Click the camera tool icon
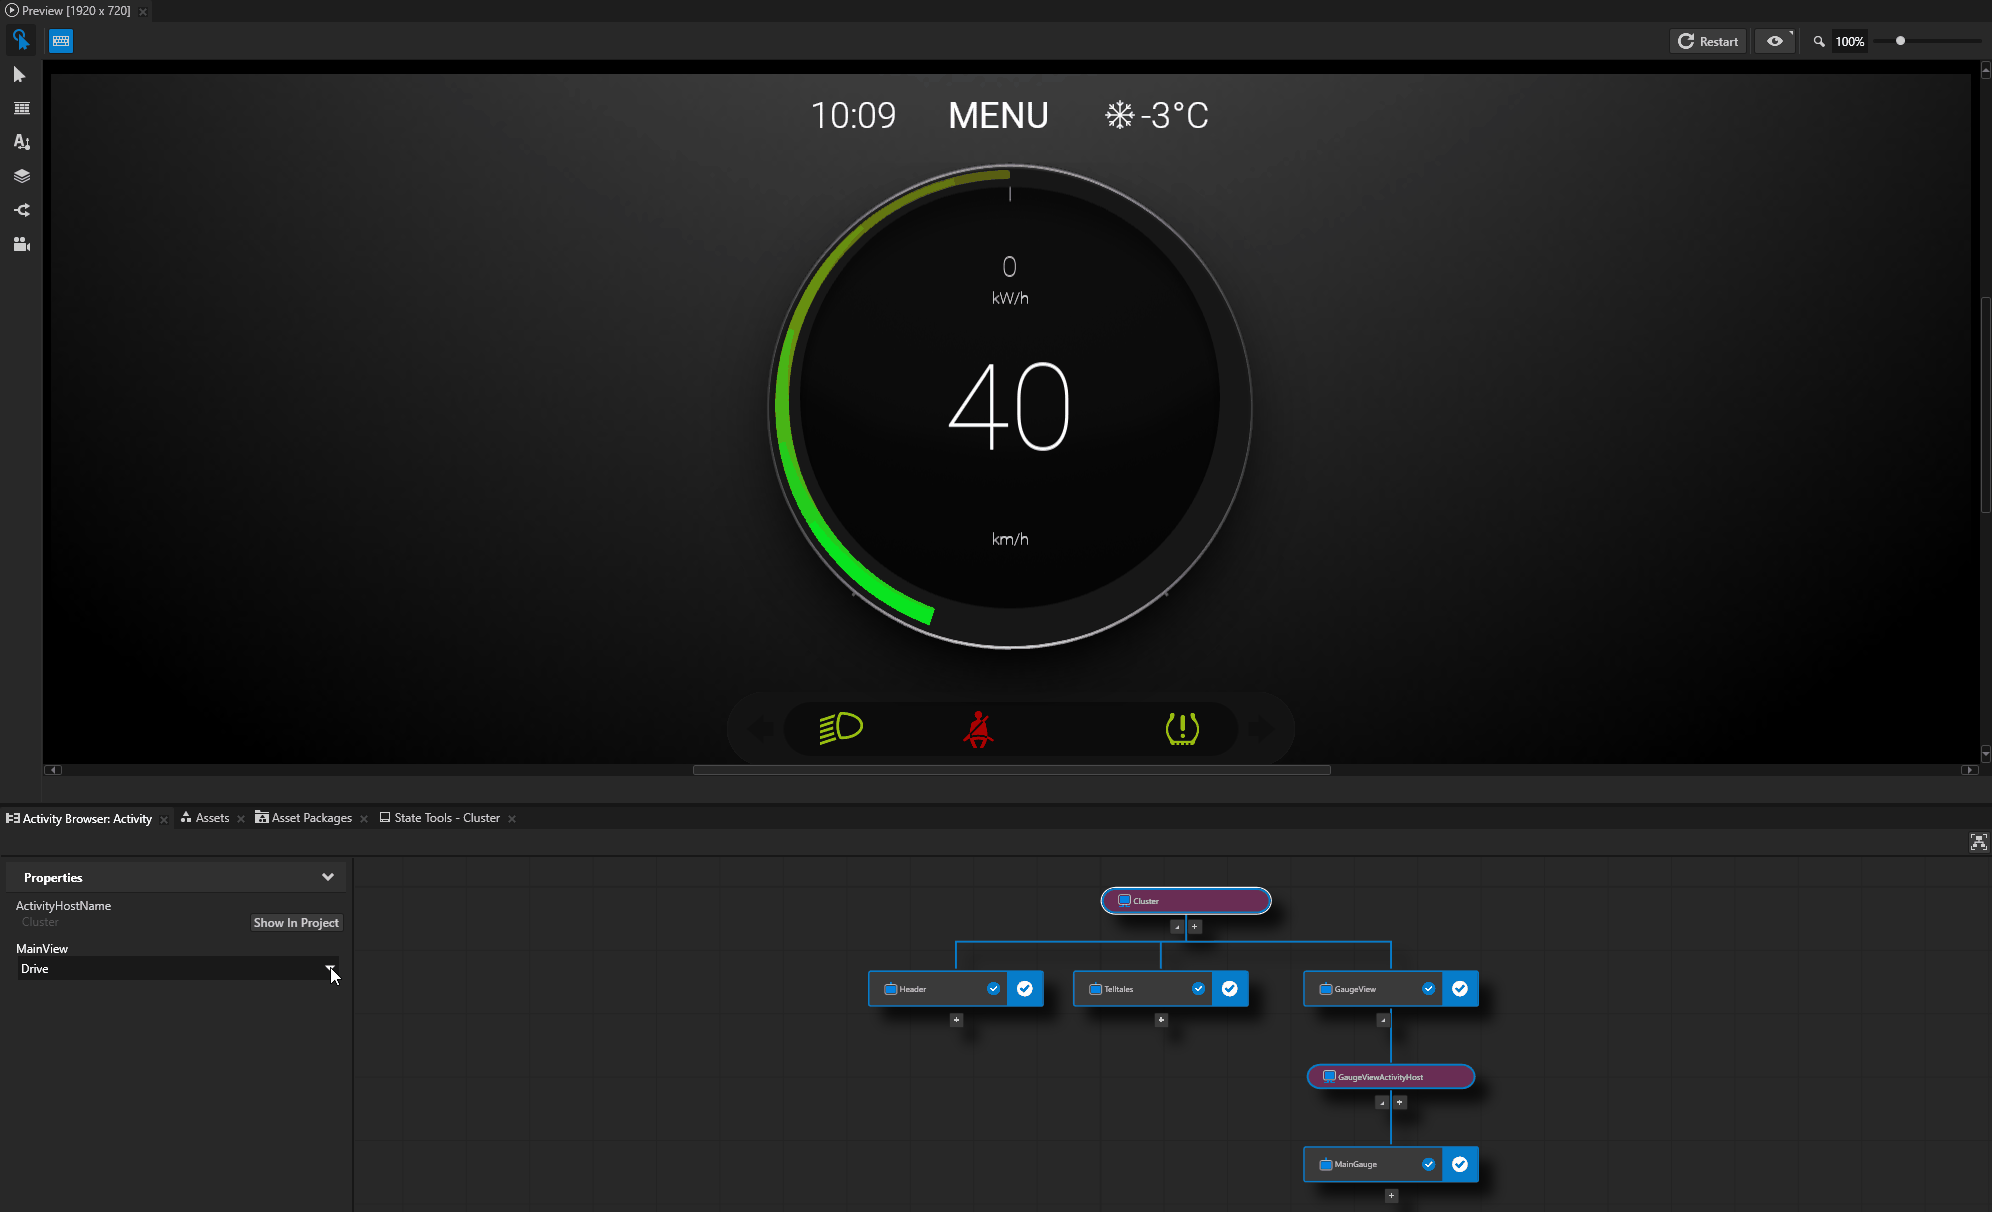 pyautogui.click(x=21, y=244)
